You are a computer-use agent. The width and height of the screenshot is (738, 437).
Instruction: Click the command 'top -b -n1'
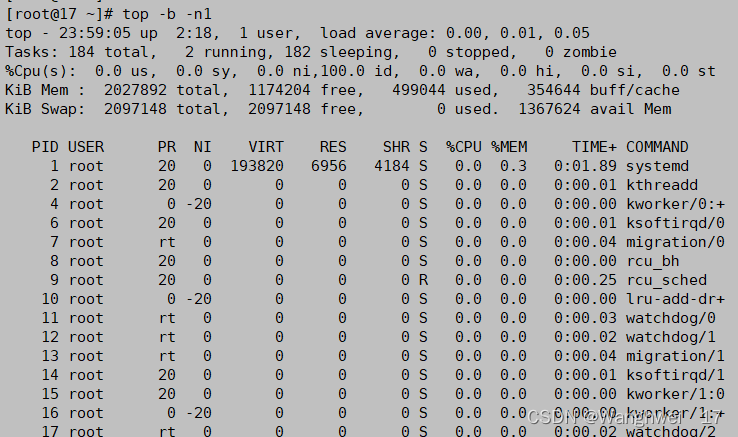pyautogui.click(x=167, y=14)
